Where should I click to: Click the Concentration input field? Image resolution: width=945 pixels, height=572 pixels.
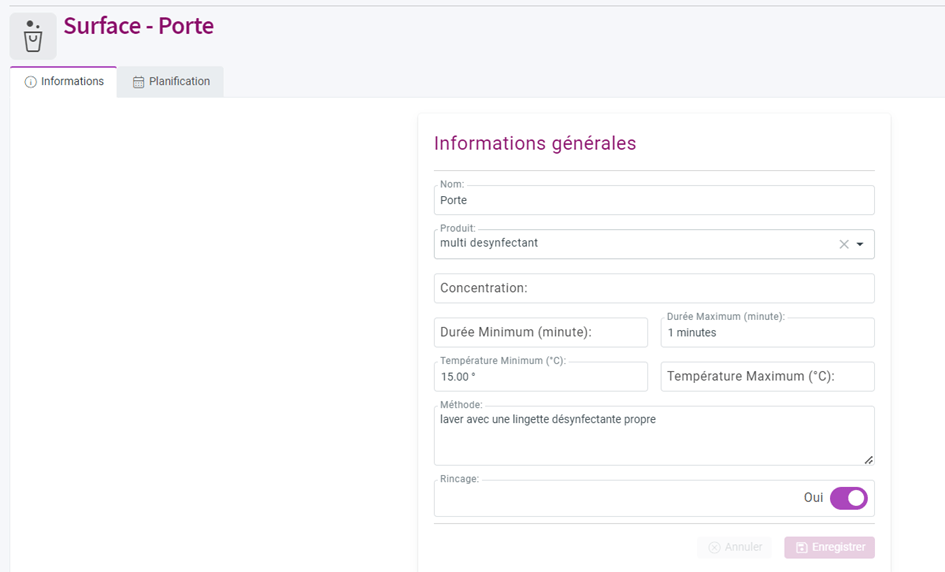[x=654, y=288]
